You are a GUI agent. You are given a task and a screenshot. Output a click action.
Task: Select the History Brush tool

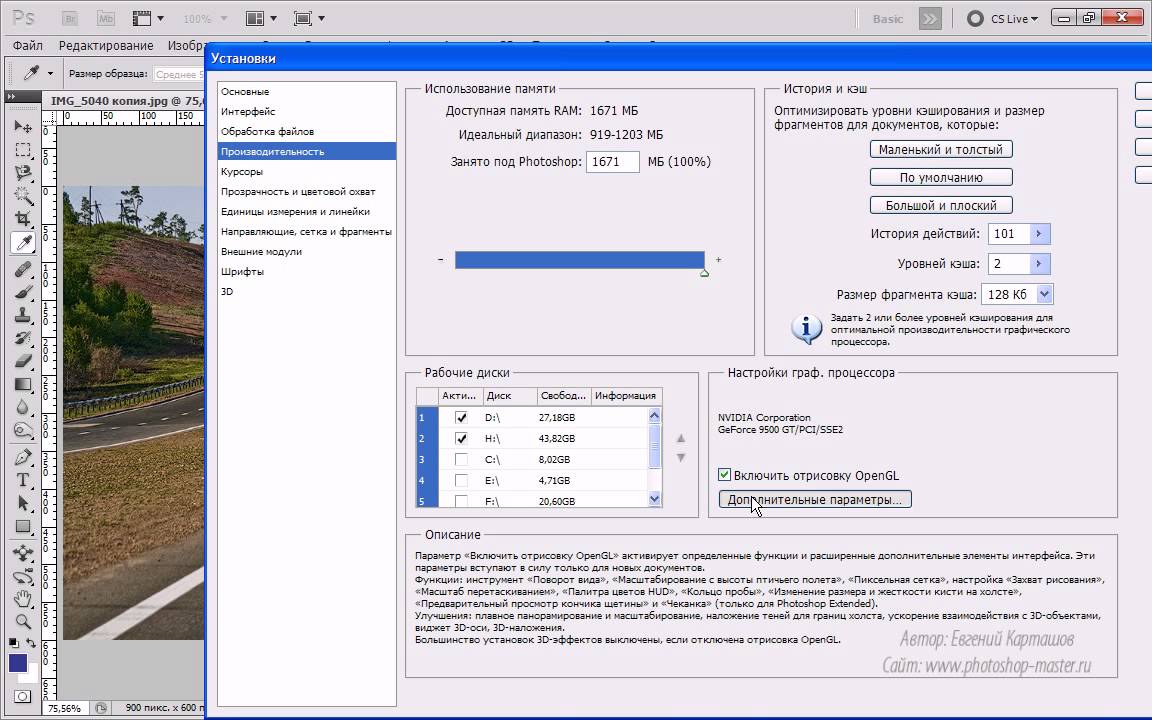tap(23, 338)
